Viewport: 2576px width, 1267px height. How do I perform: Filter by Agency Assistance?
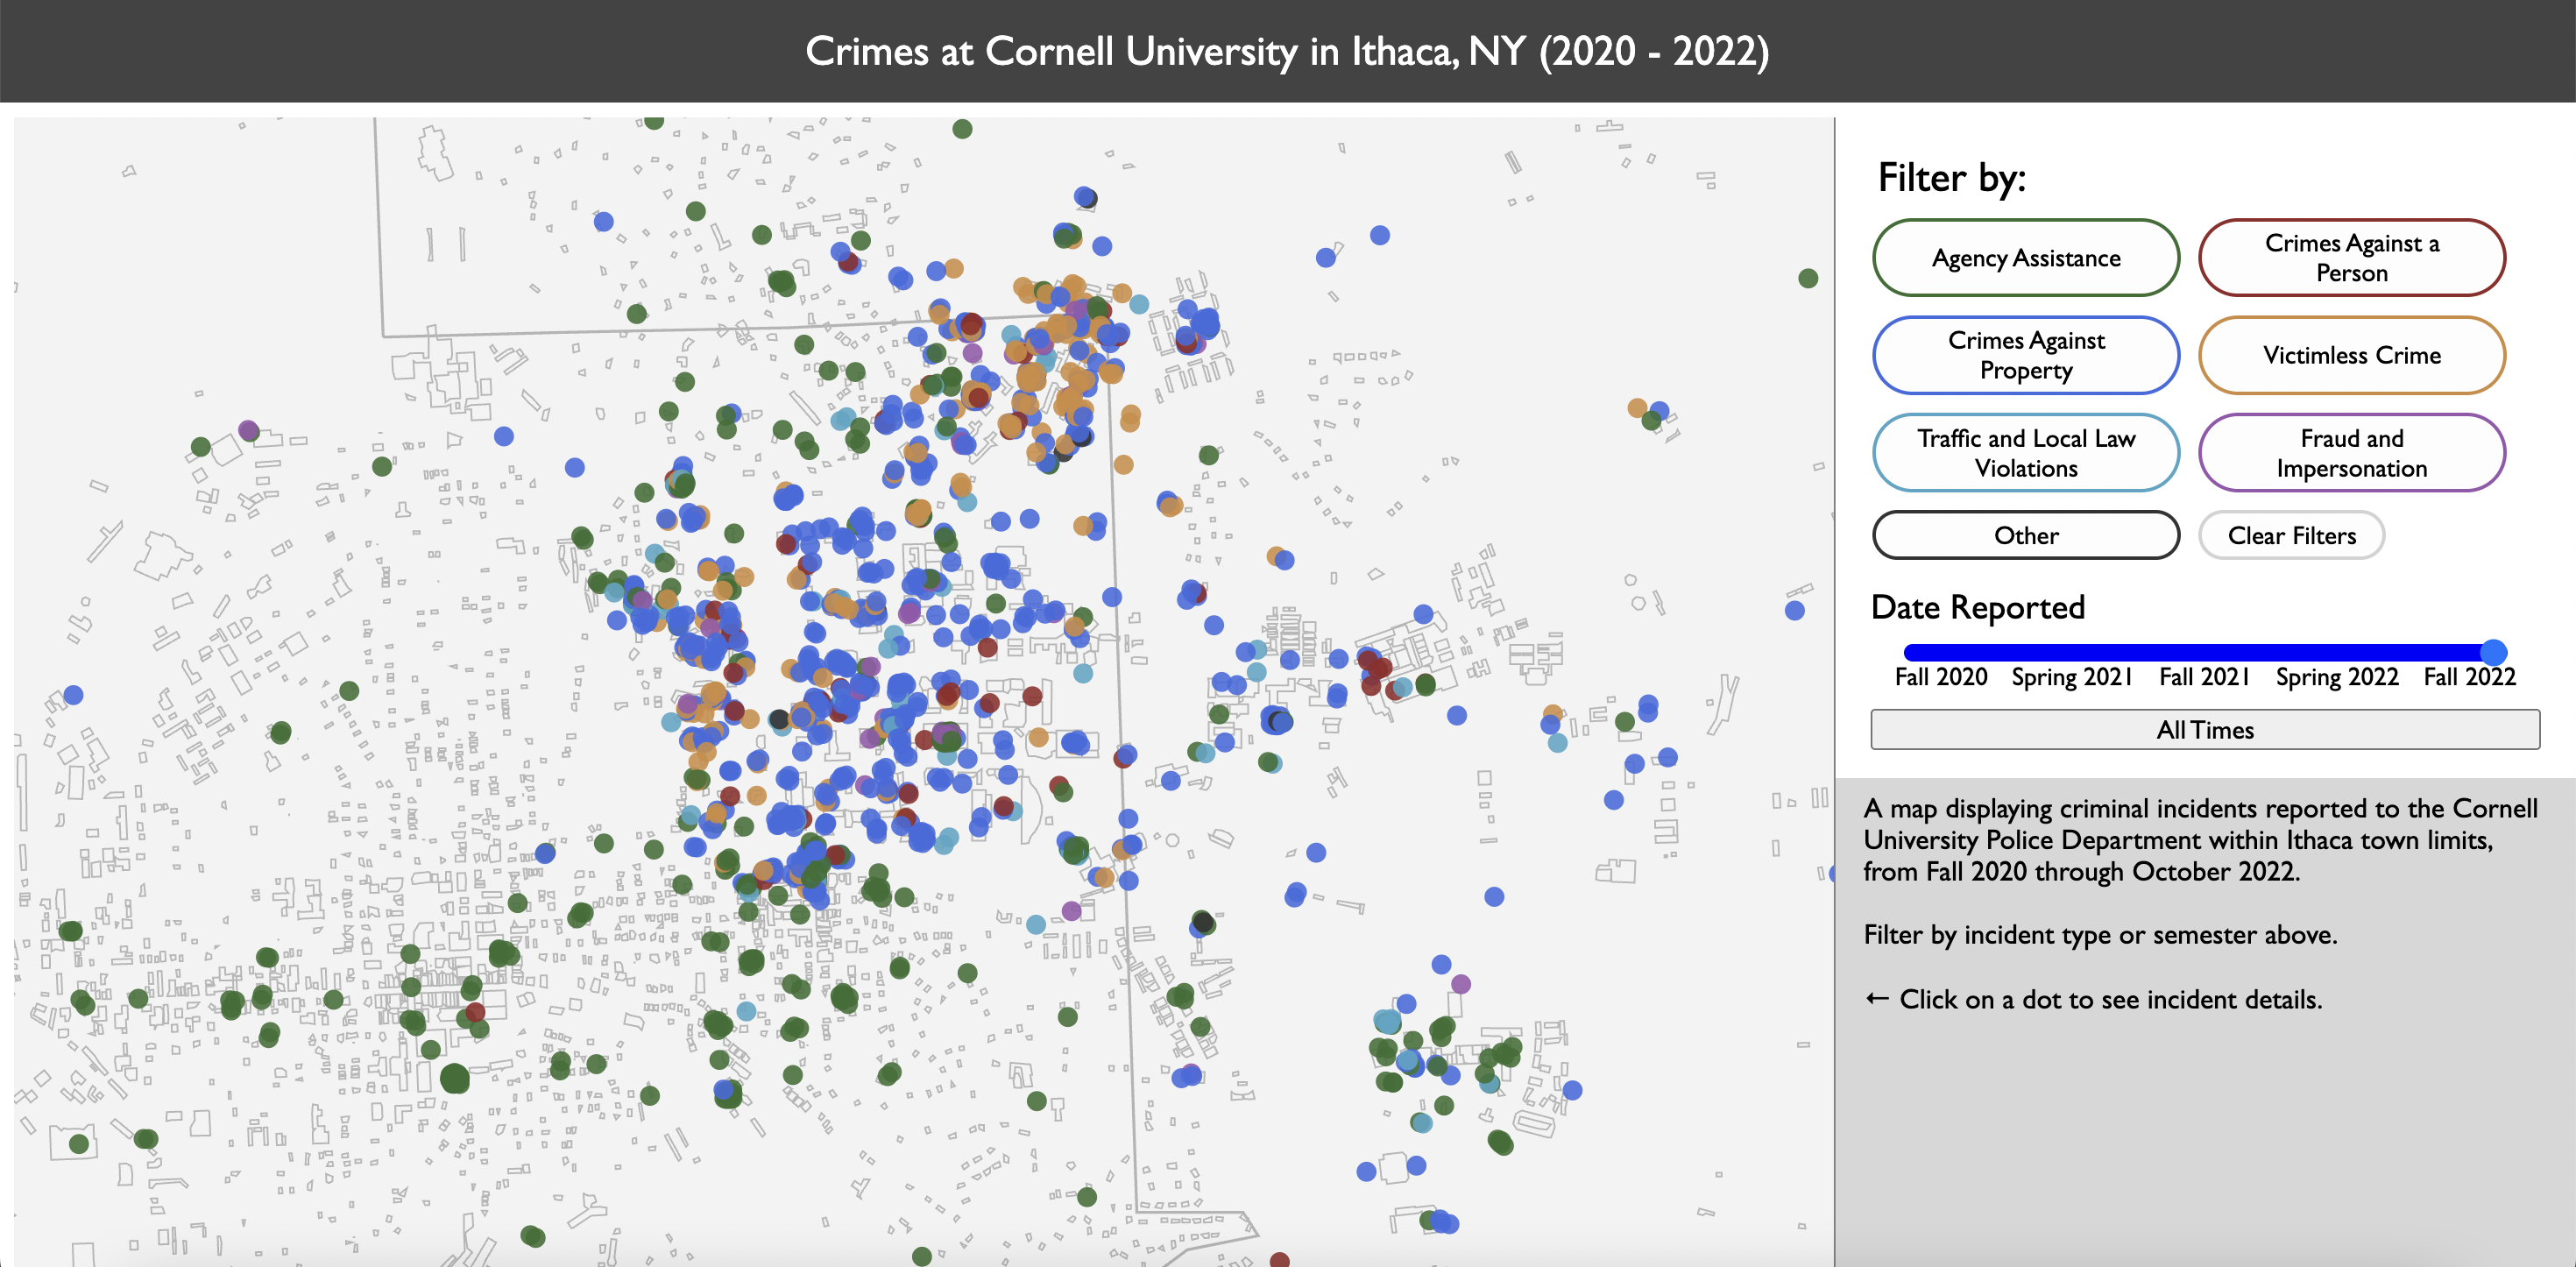tap(2025, 258)
